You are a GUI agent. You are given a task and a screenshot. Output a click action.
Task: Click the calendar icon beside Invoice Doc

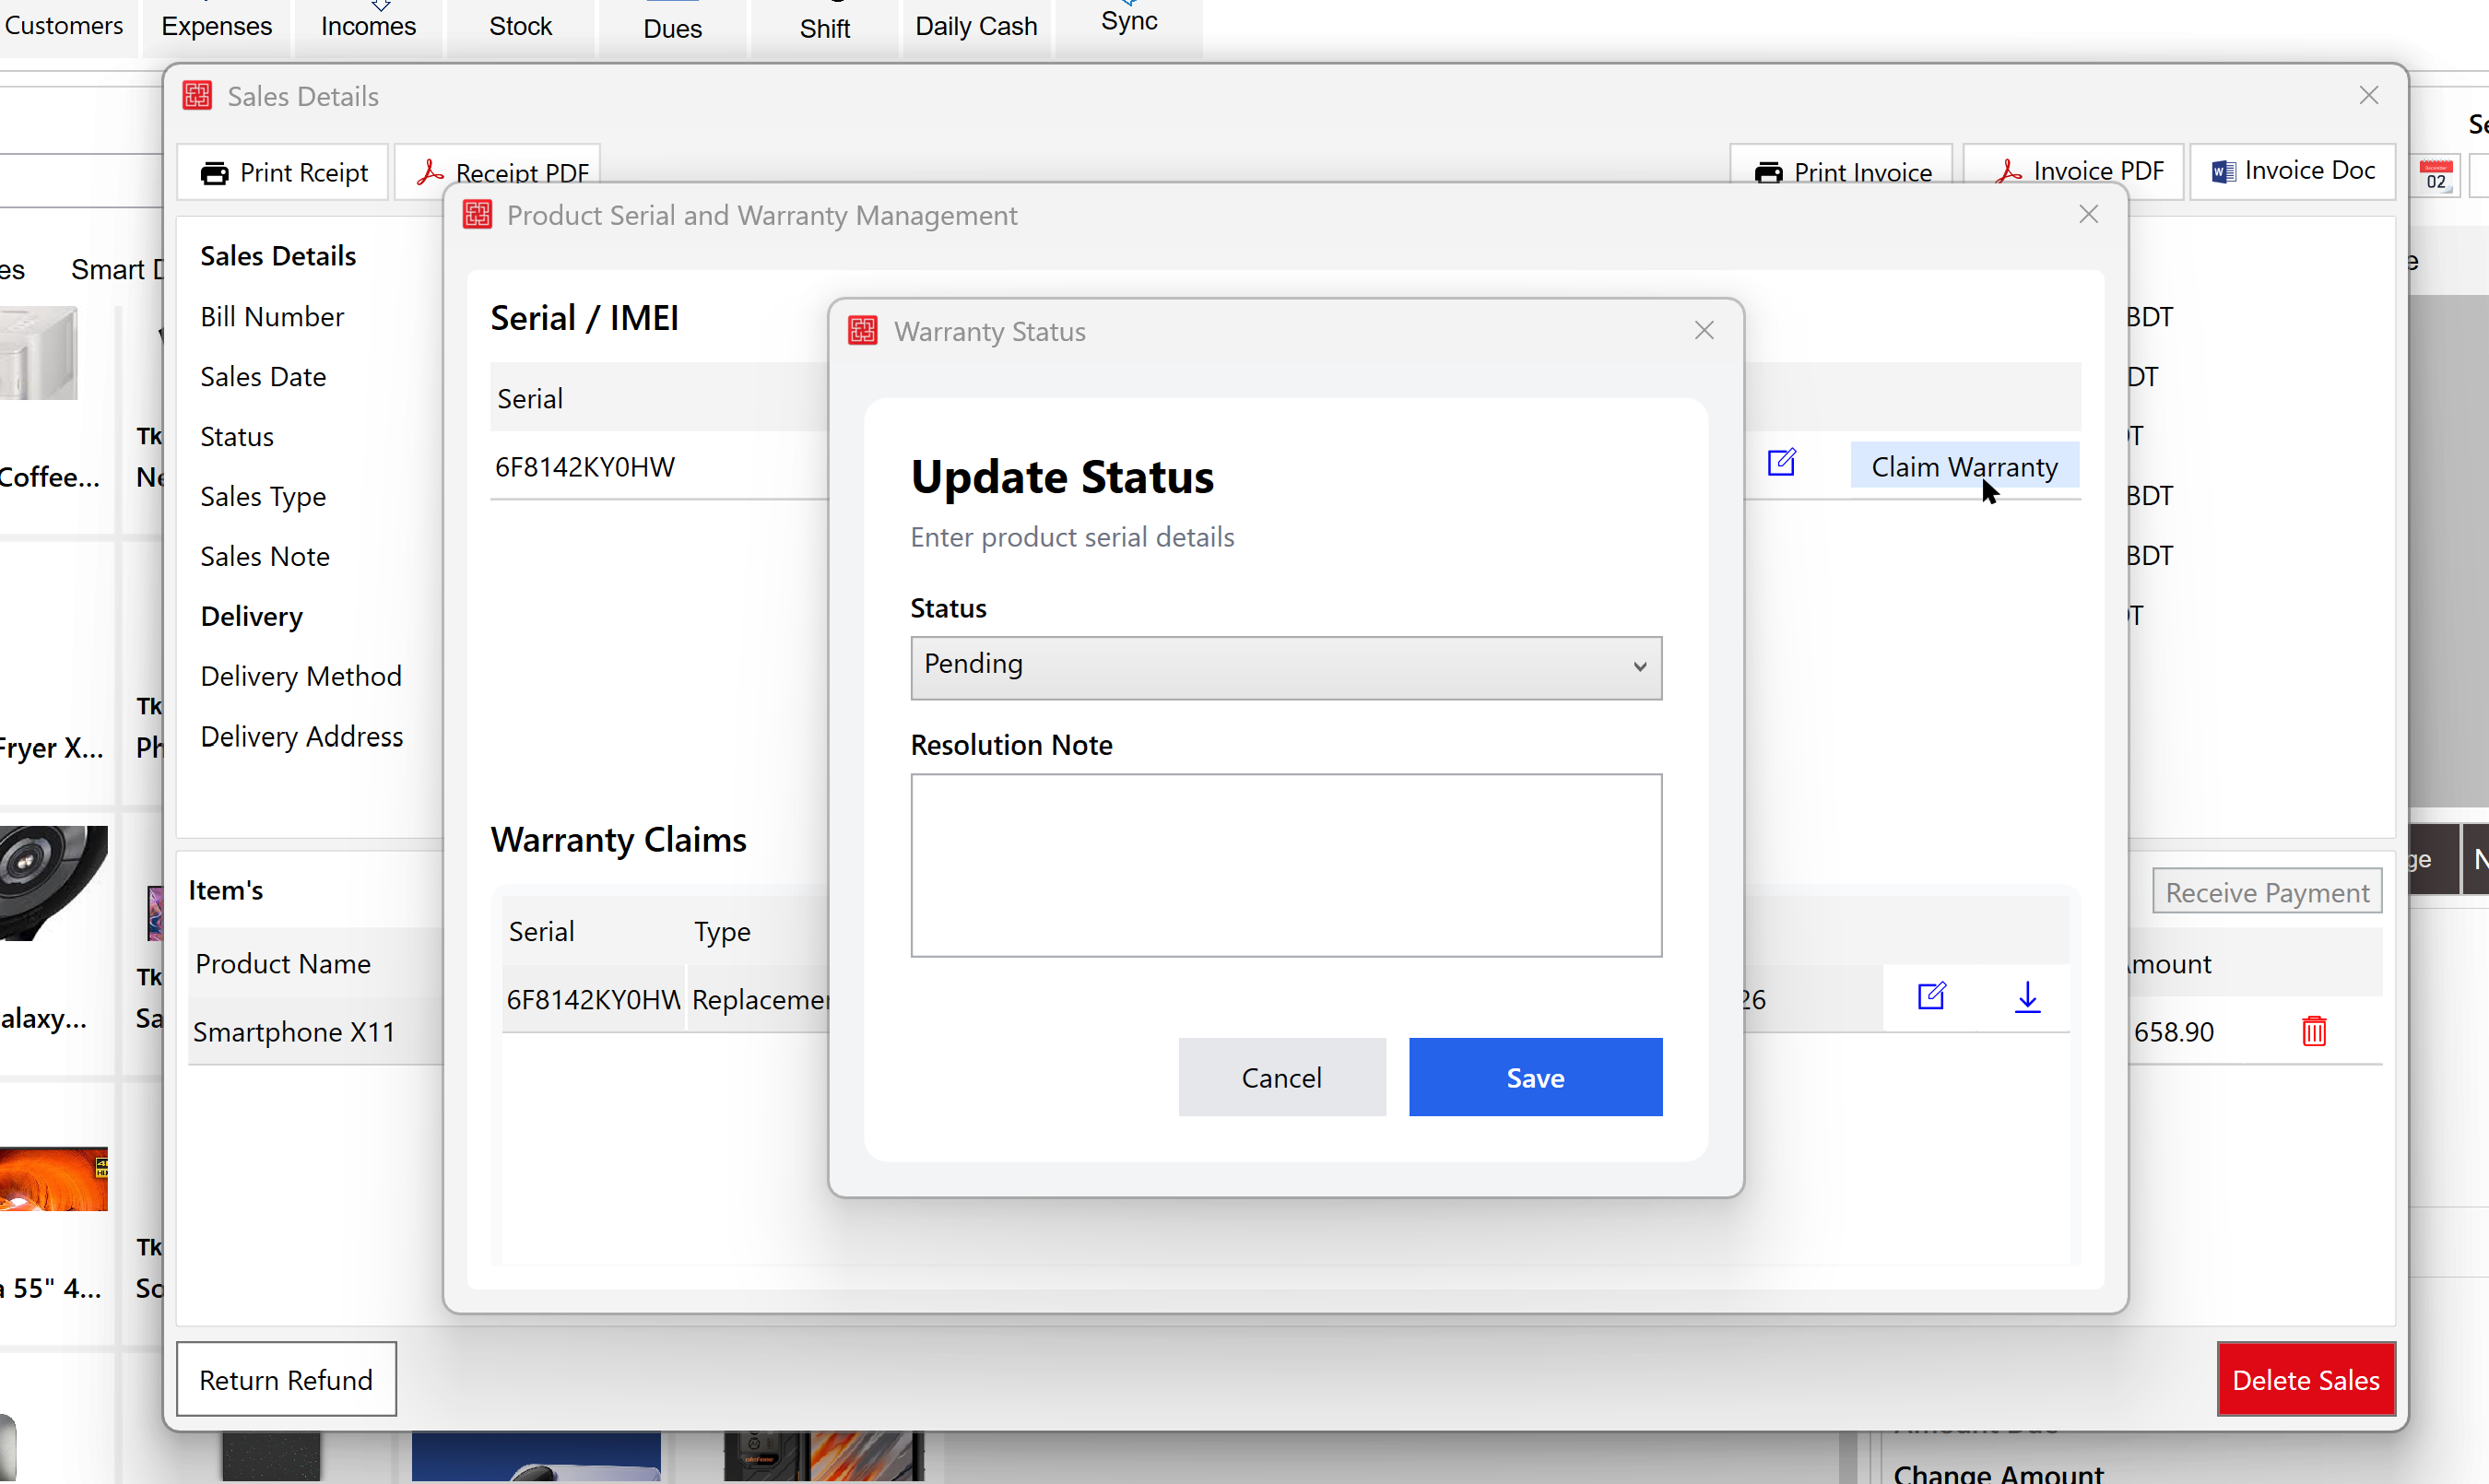coord(2435,175)
